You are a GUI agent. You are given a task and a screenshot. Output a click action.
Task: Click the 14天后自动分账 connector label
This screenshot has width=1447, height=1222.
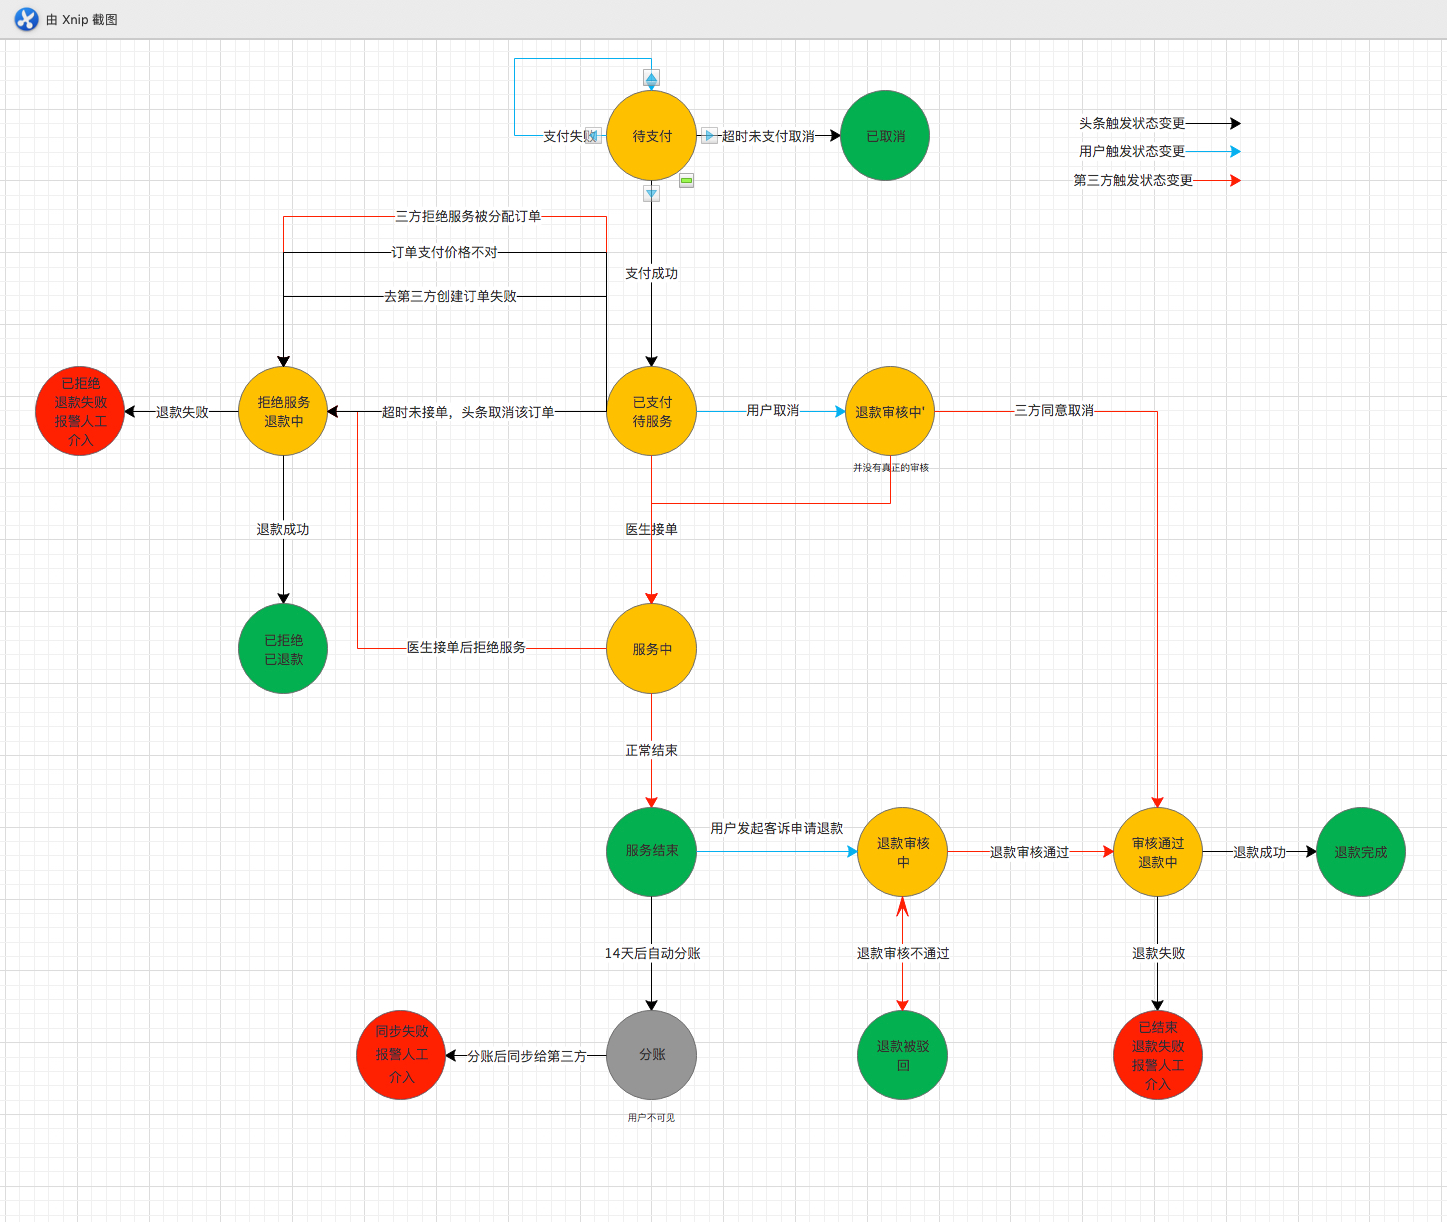(x=652, y=953)
